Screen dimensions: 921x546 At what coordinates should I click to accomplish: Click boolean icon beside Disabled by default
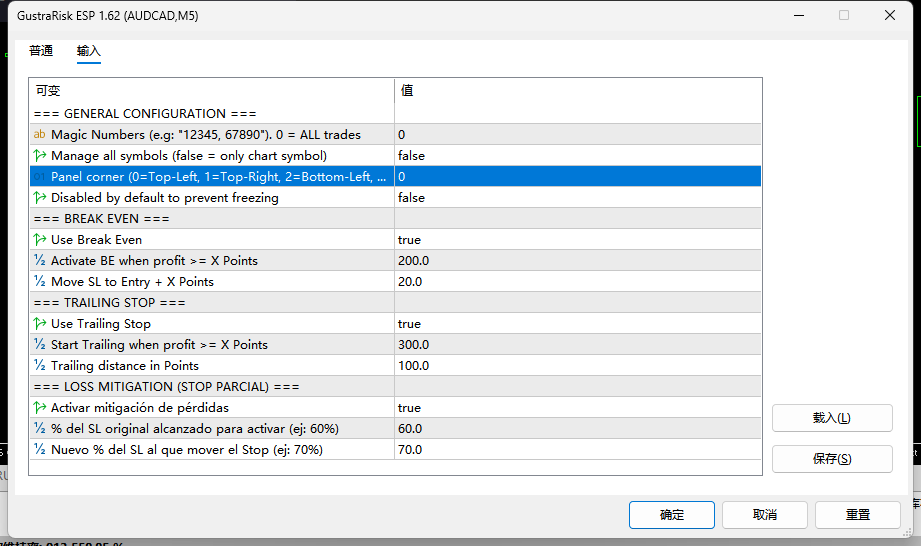[39, 198]
